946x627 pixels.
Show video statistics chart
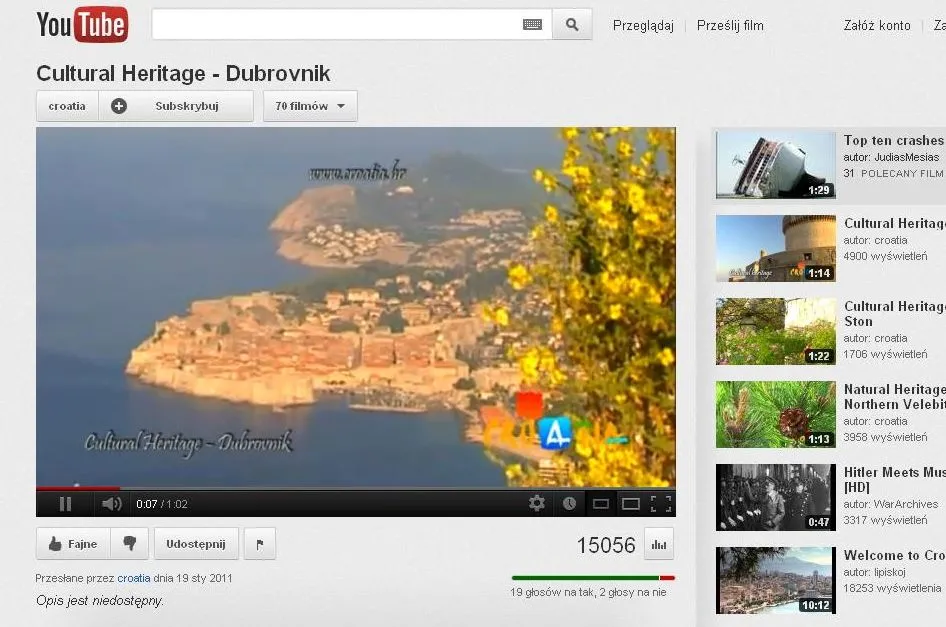coord(659,544)
